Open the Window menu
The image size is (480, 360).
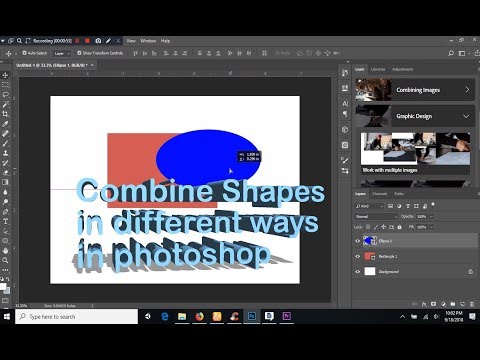click(148, 41)
